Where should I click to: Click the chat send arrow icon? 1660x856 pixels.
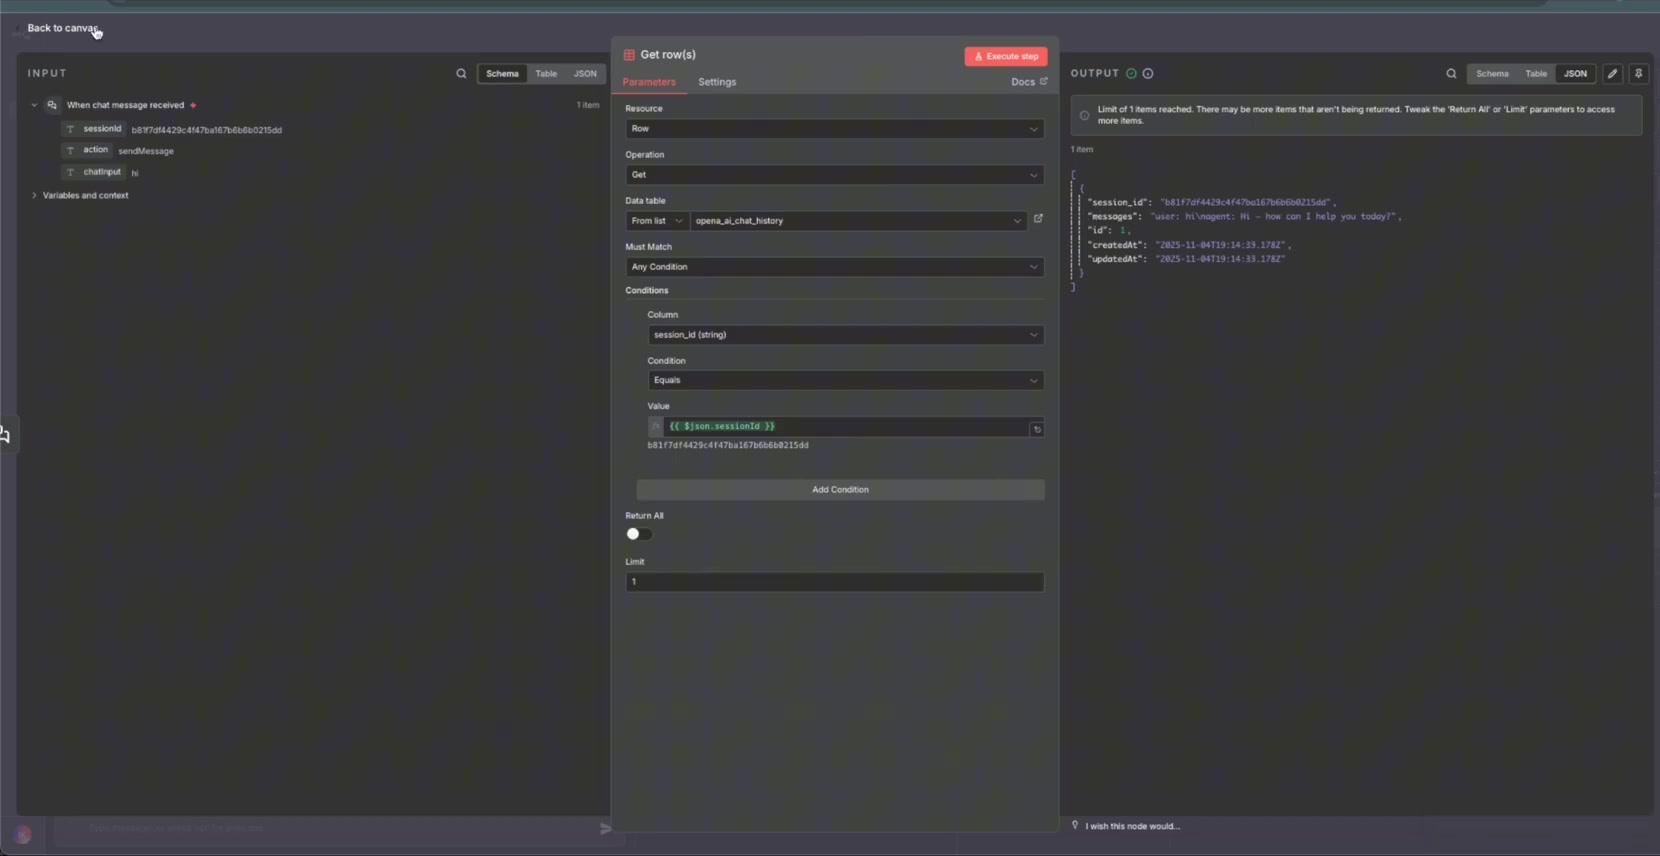(x=605, y=829)
